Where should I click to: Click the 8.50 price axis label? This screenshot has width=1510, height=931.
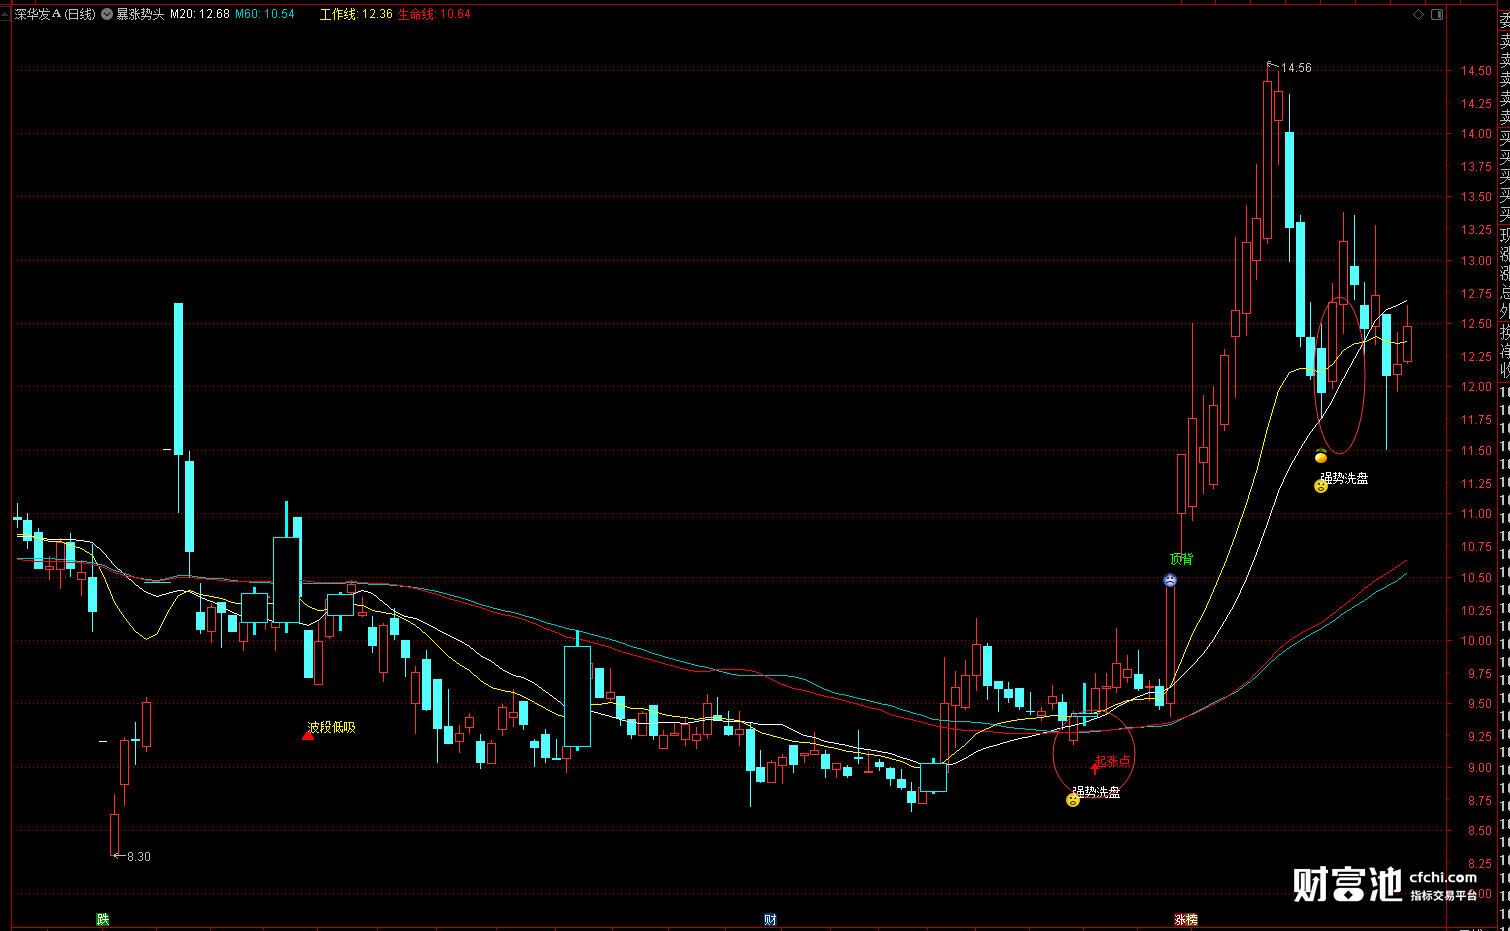(1479, 830)
